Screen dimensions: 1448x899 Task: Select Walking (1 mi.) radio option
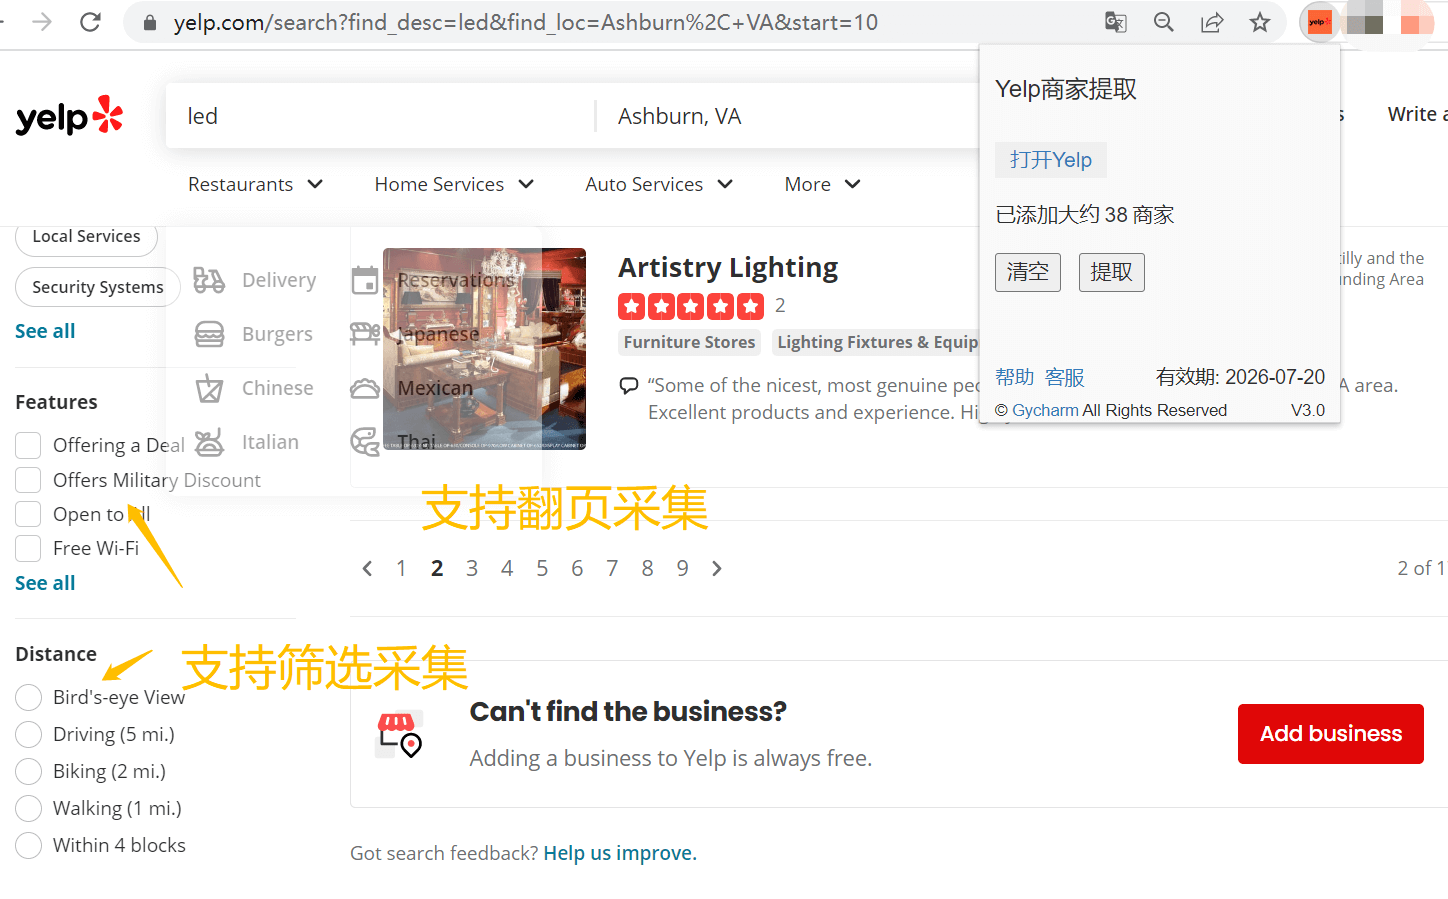click(x=28, y=808)
